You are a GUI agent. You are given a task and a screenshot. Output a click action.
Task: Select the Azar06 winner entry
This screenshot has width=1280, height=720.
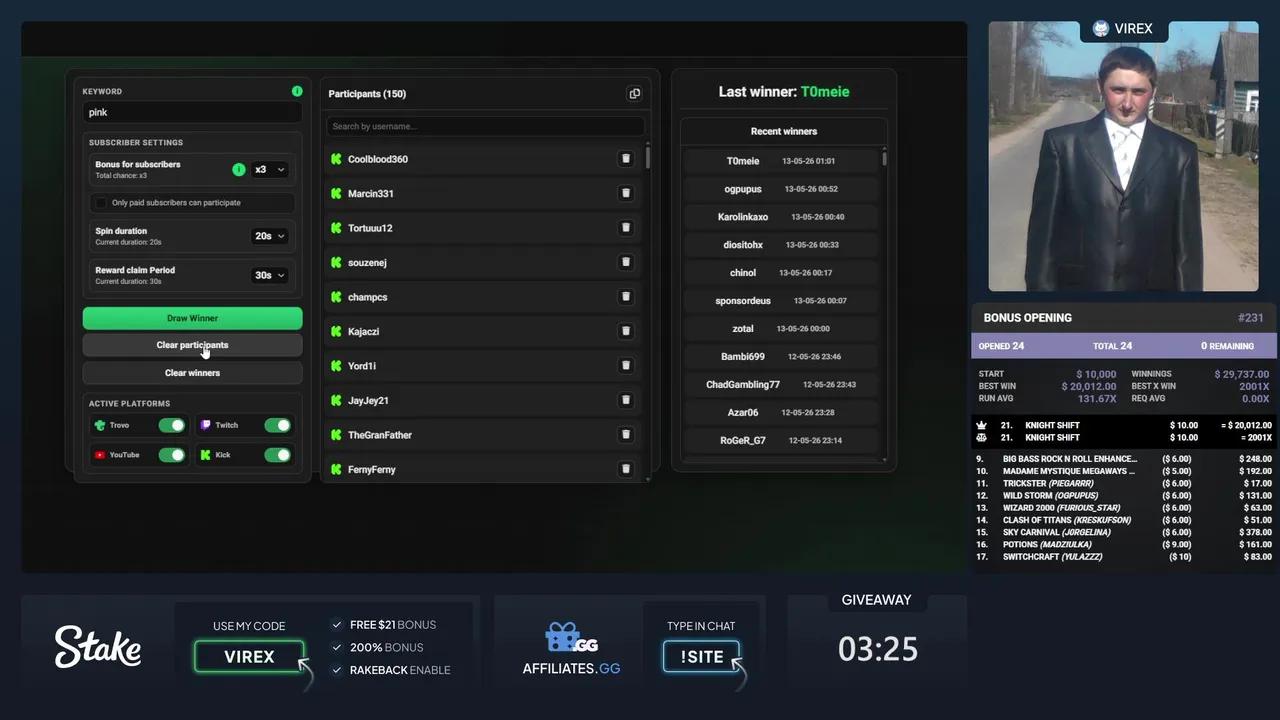[x=783, y=413]
